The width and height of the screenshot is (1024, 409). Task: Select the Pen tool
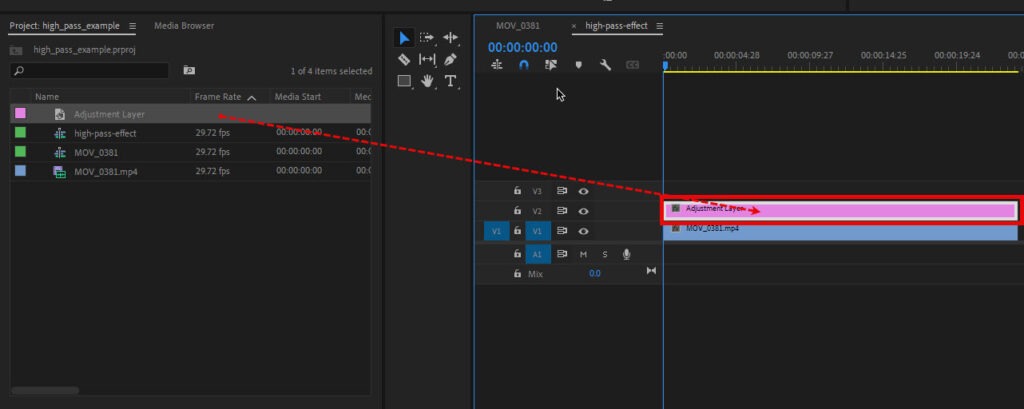click(x=451, y=60)
